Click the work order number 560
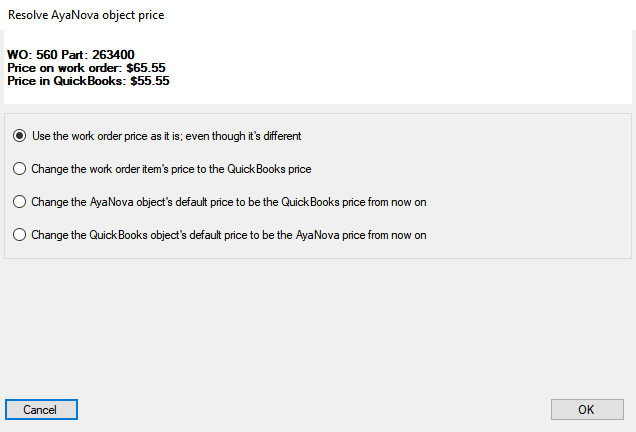Image resolution: width=636 pixels, height=432 pixels. [46, 55]
